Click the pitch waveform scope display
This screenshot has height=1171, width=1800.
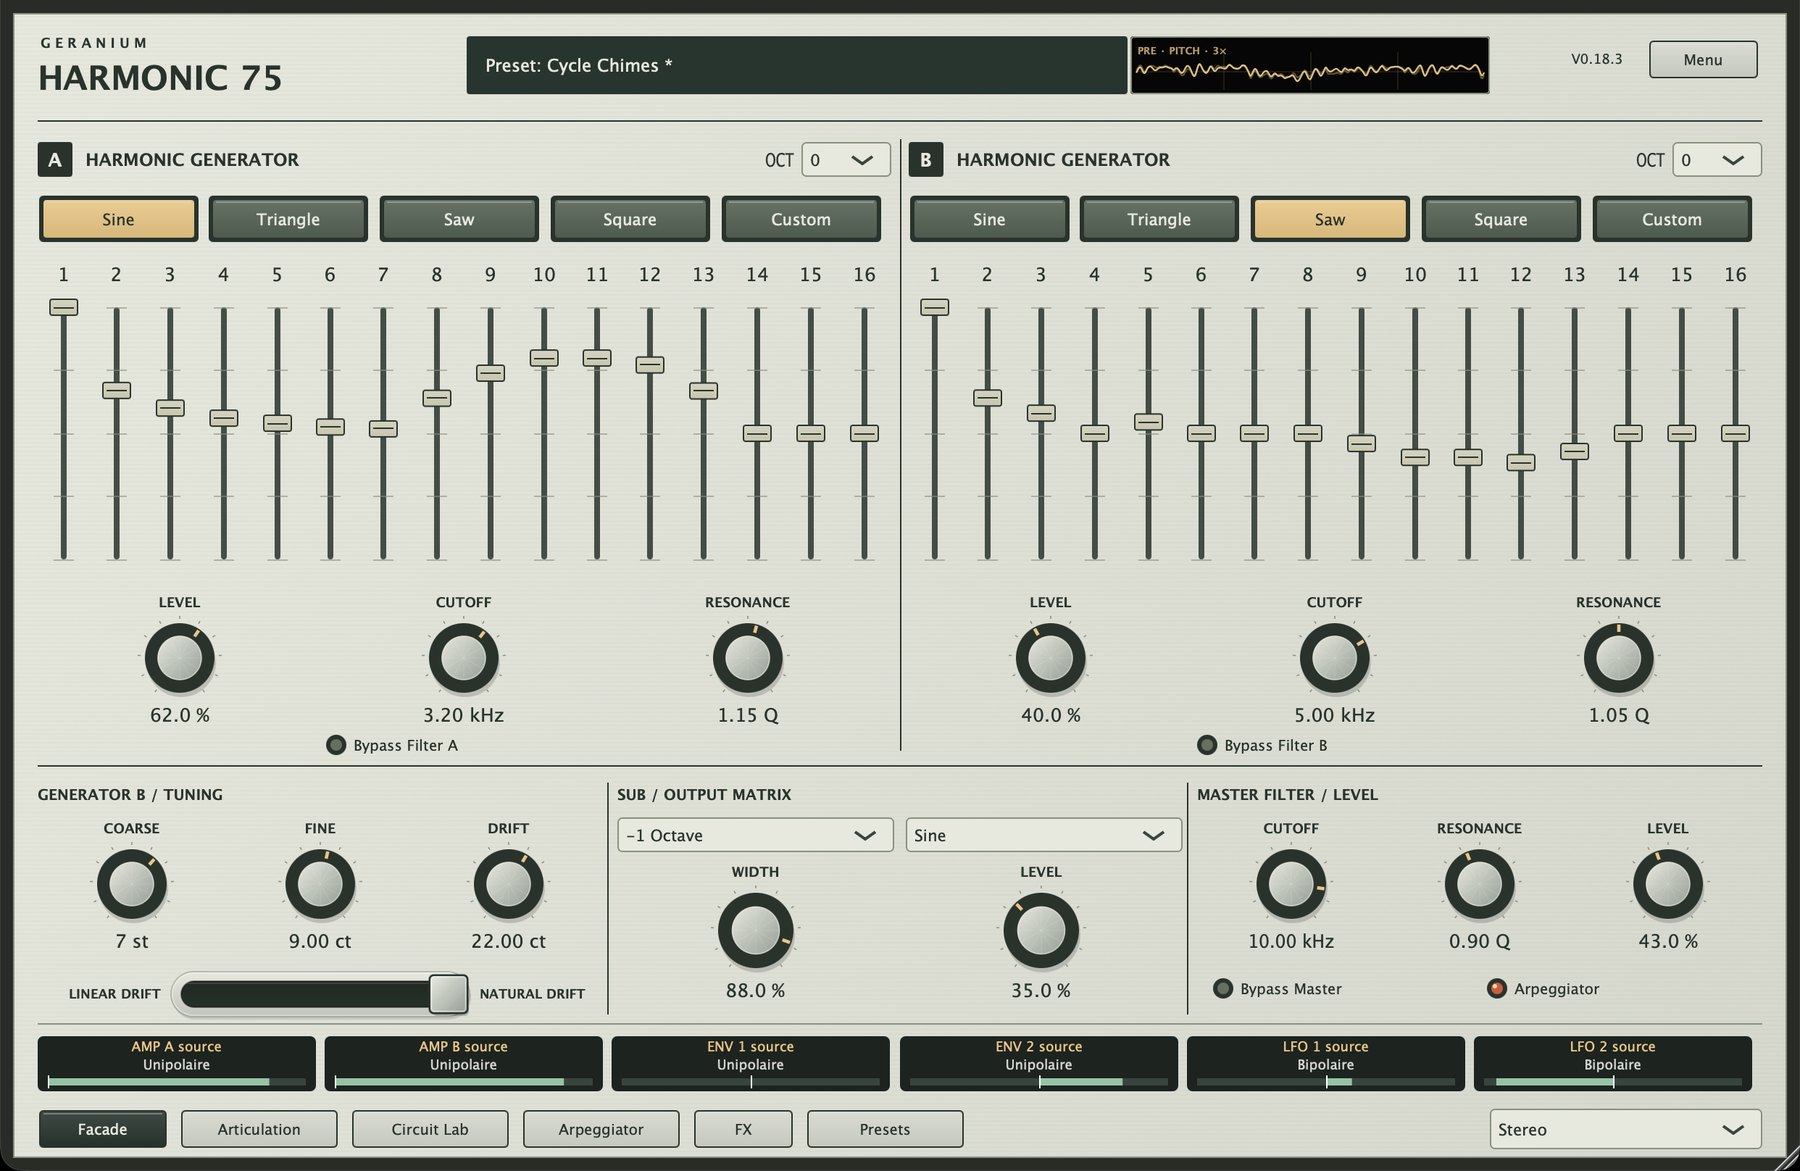1310,65
